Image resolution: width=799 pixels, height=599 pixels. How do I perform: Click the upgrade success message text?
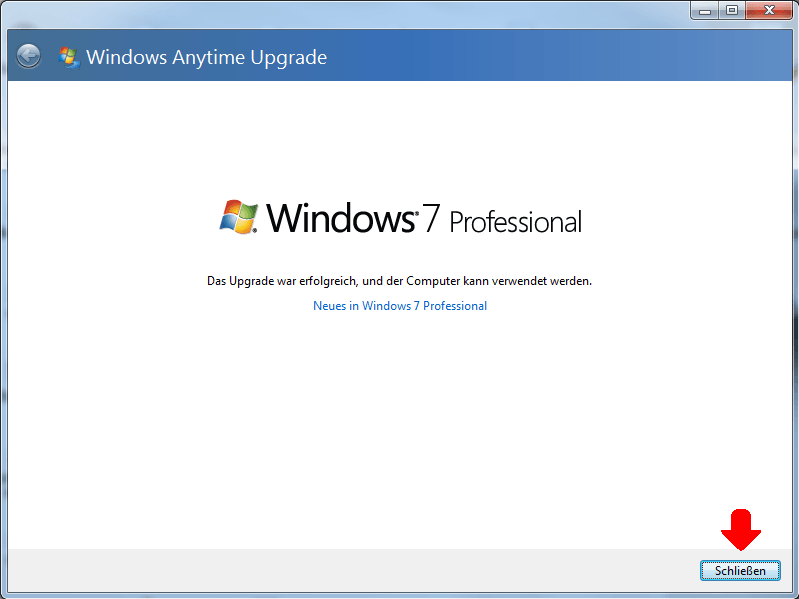click(400, 281)
